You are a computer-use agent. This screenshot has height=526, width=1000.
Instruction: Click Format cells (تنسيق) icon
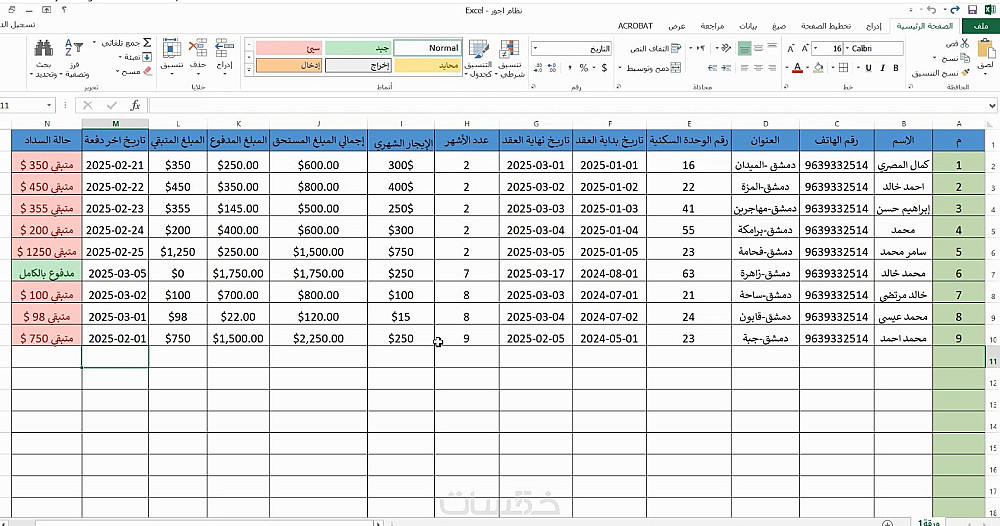tap(172, 48)
